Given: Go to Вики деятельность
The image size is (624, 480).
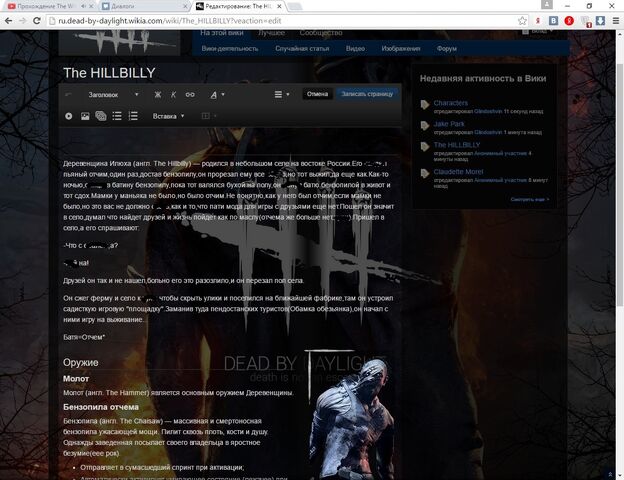Looking at the screenshot, I should (230, 49).
